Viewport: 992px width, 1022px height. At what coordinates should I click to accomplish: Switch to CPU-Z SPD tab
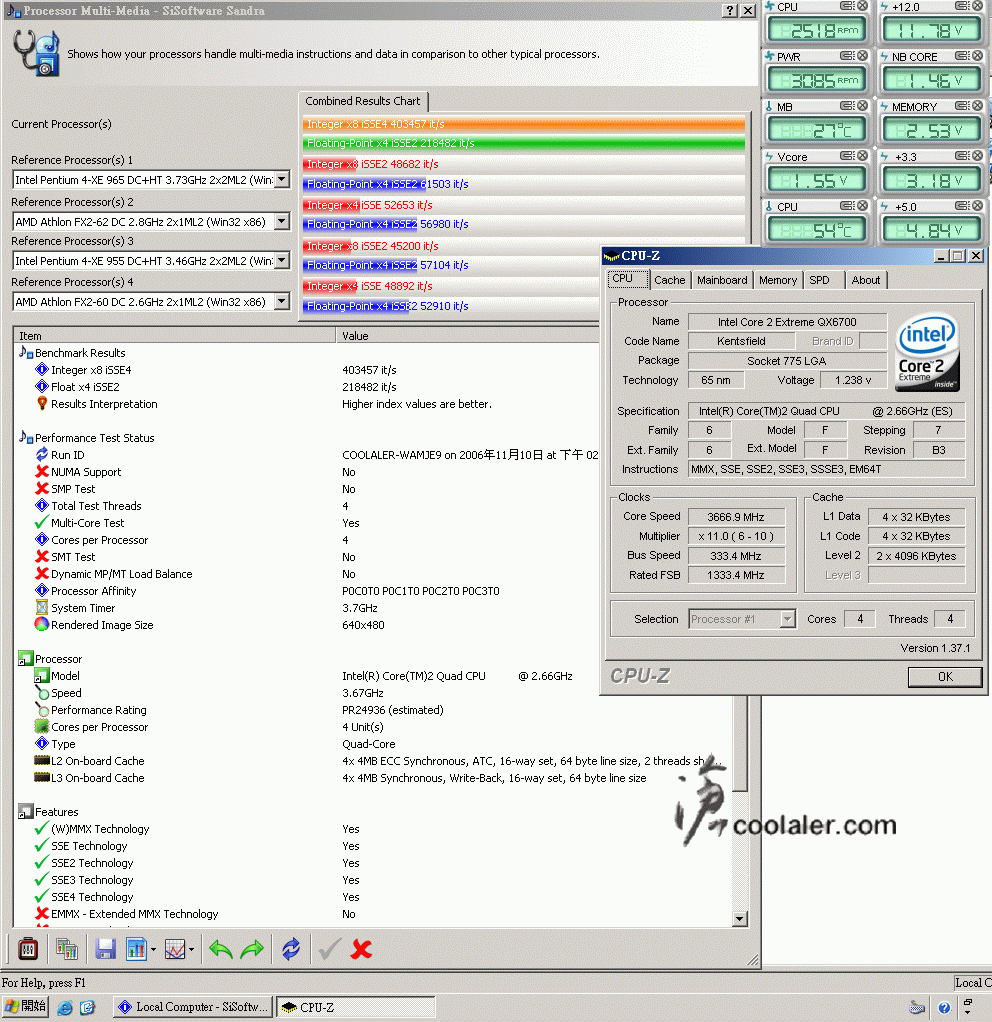click(819, 280)
